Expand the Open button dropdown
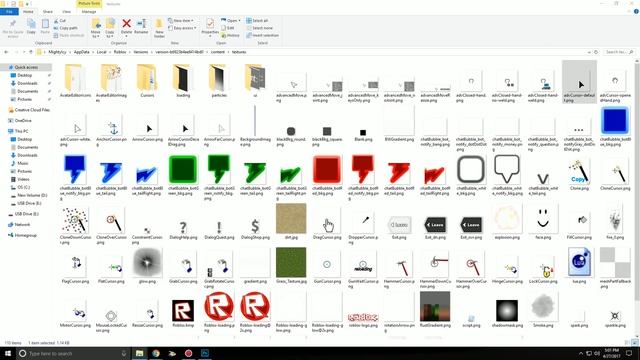Viewport: 640px width, 360px height. click(239, 20)
